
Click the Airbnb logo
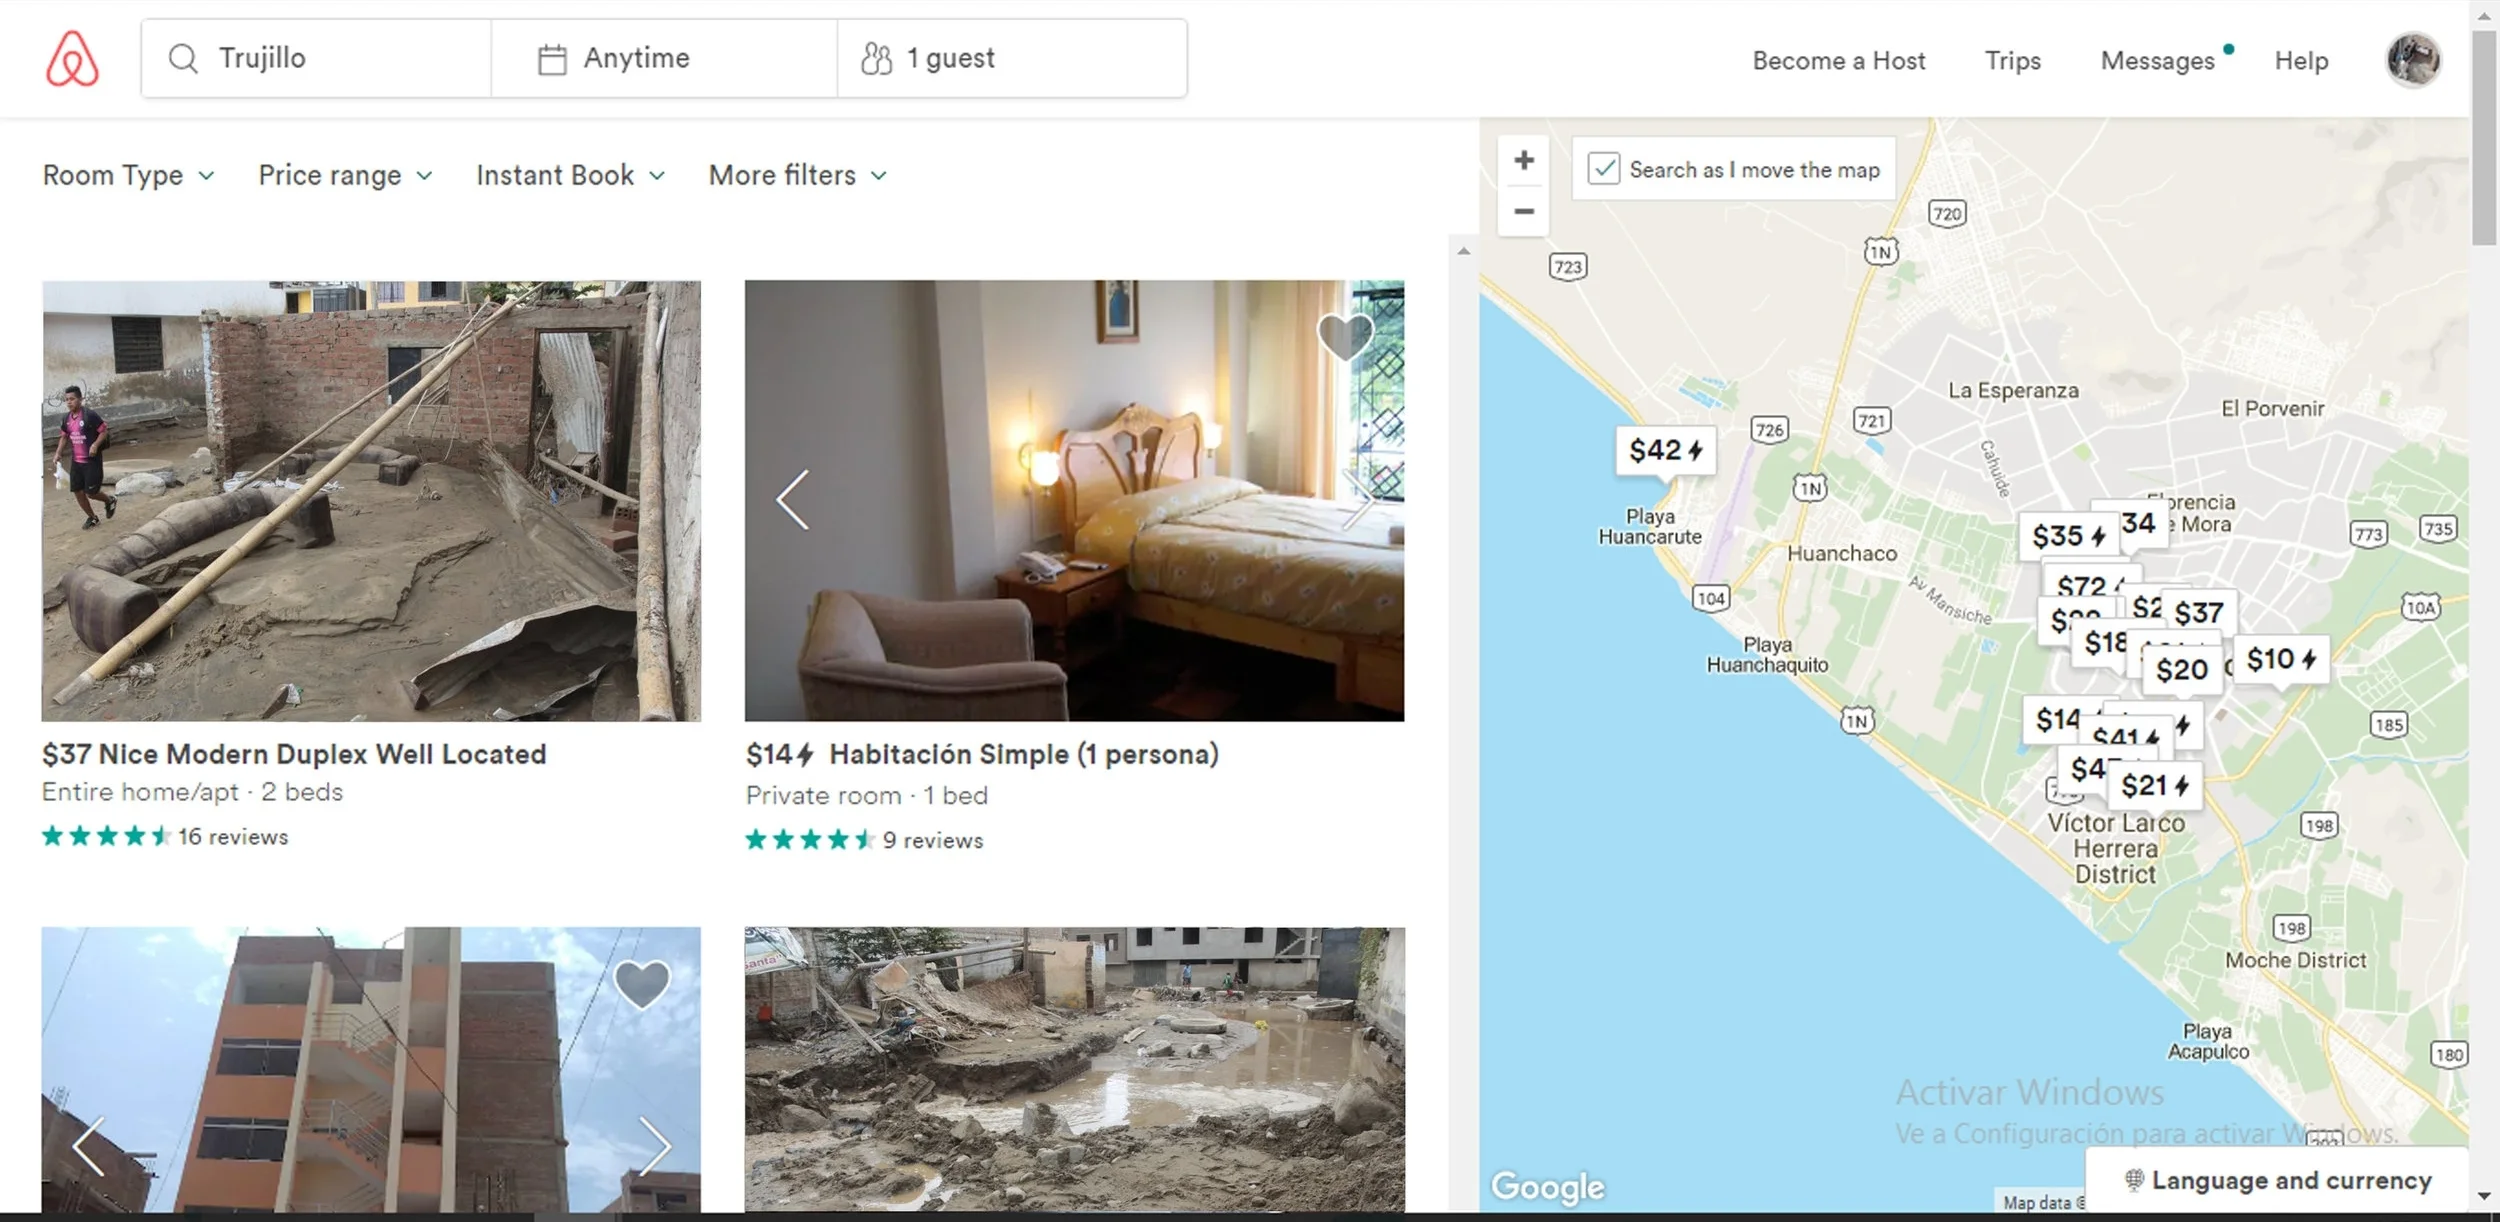72,58
